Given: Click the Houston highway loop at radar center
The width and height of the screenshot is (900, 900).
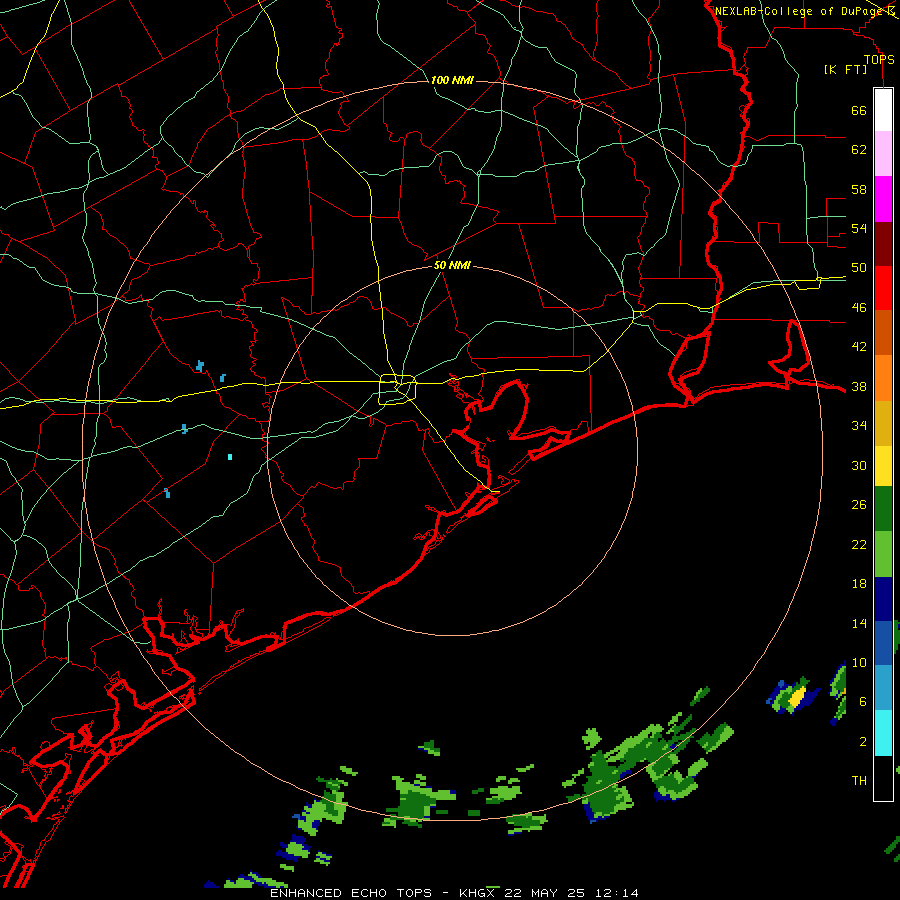Looking at the screenshot, I should 398,389.
